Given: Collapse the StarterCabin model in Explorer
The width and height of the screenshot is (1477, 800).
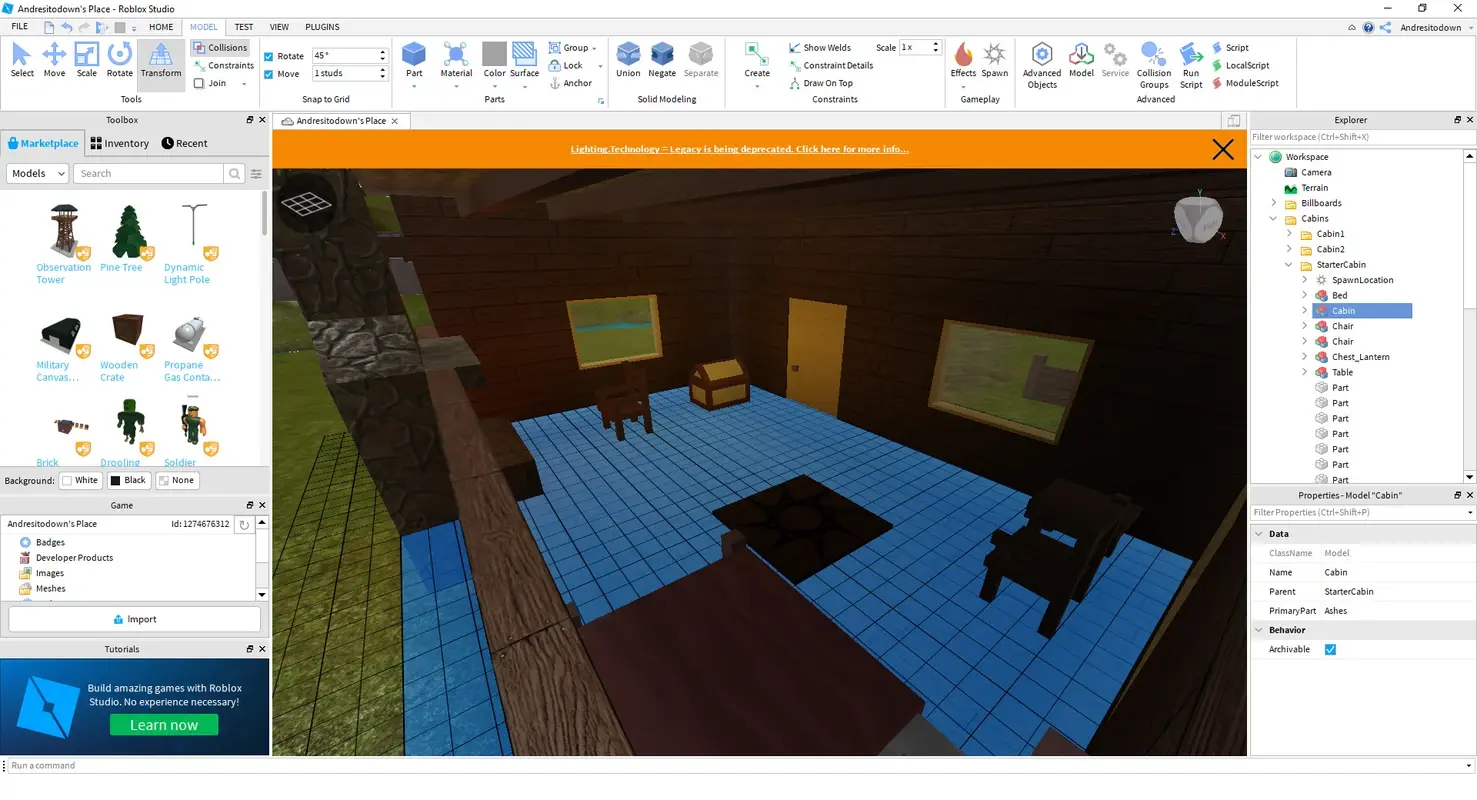Looking at the screenshot, I should coord(1288,264).
